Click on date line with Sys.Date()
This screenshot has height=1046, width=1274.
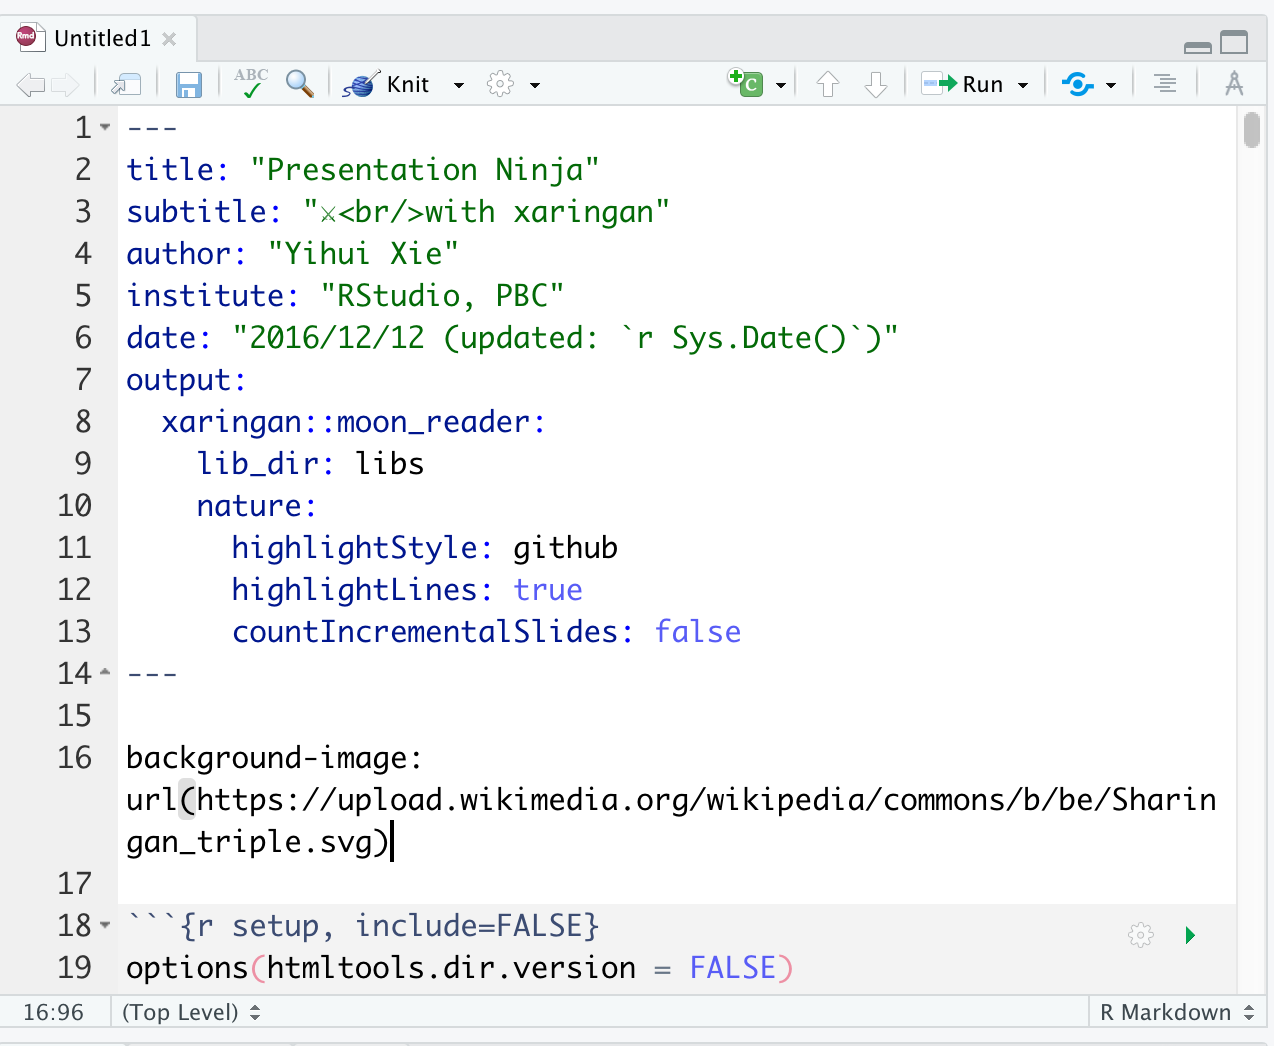tap(512, 338)
